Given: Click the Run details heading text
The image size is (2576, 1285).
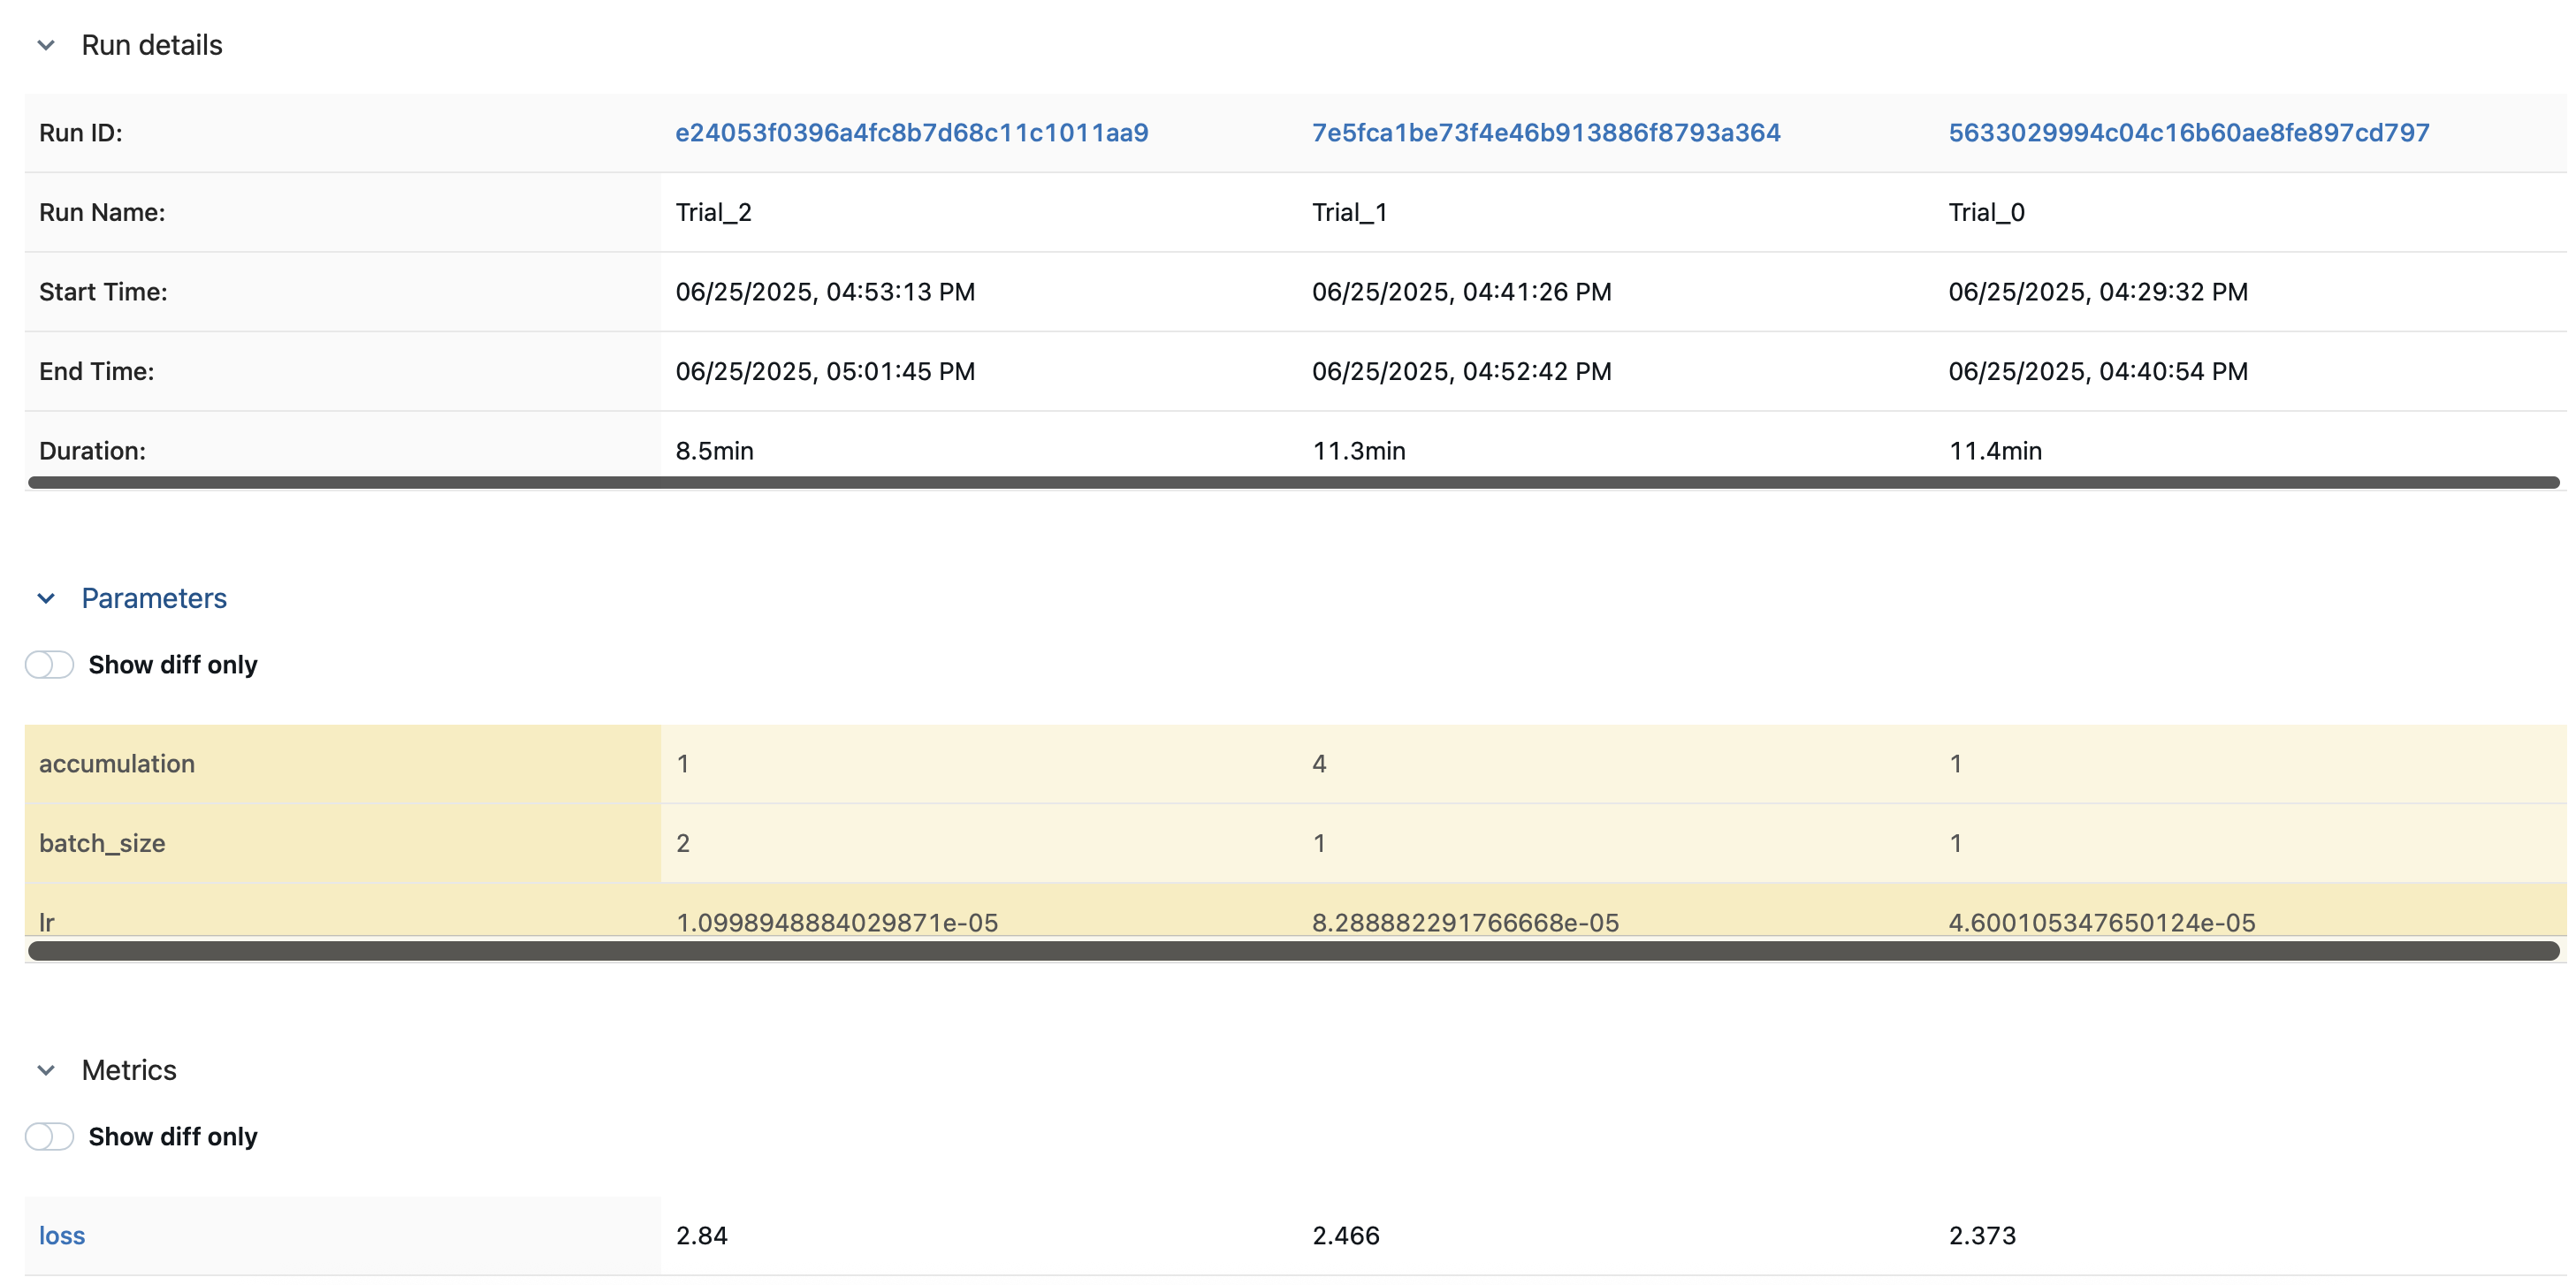Looking at the screenshot, I should tap(152, 45).
